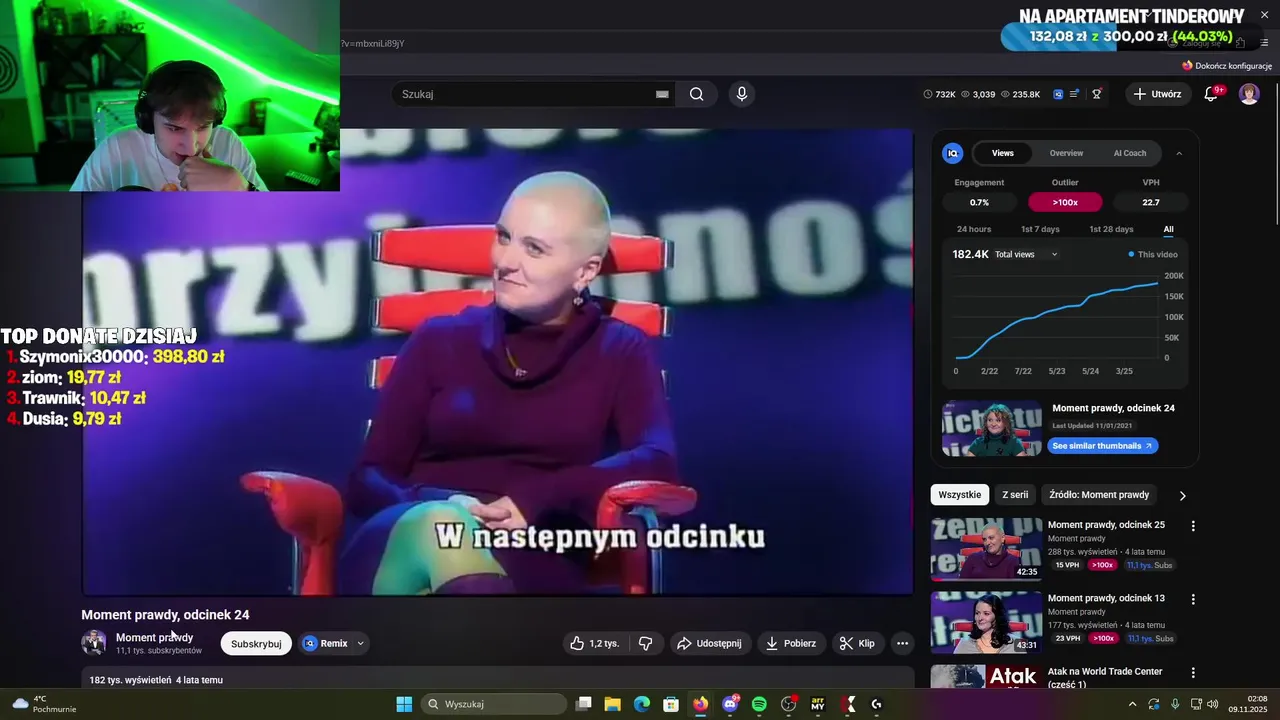Open options for Moment prawdy, odcinek 25
This screenshot has width=1280, height=720.
pos(1193,526)
